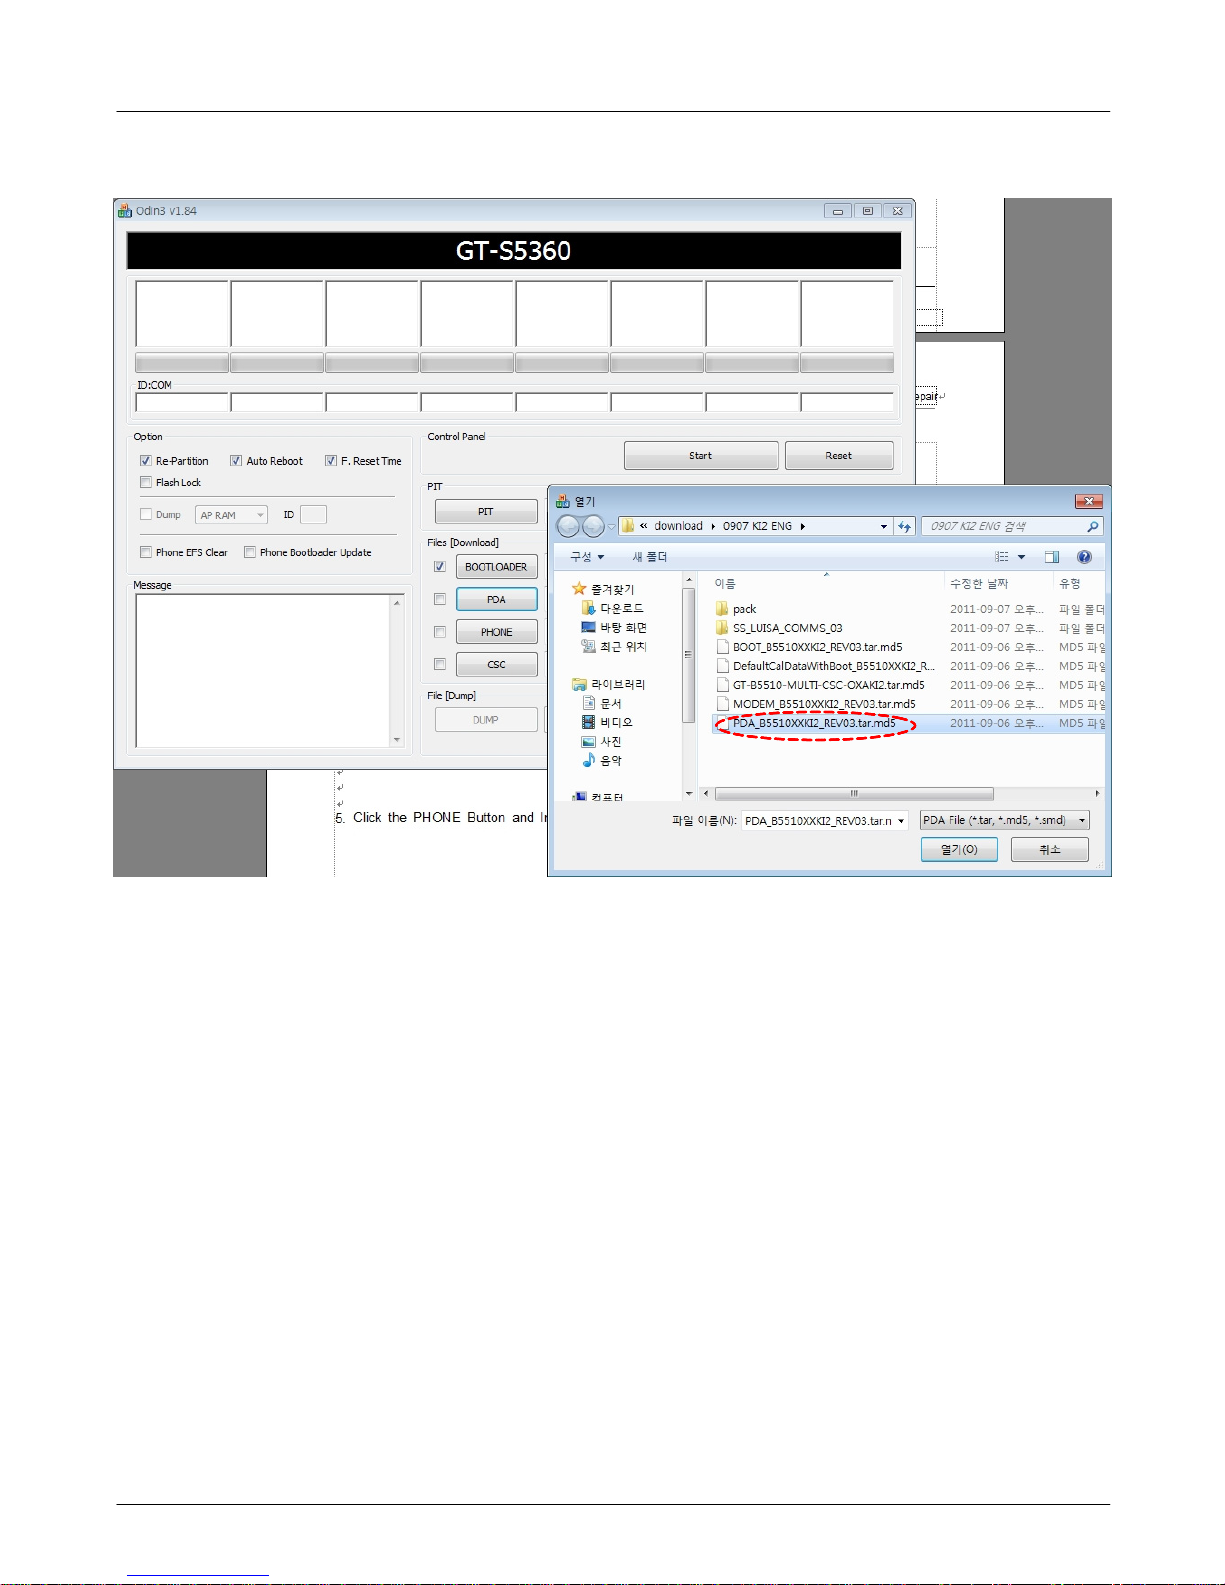1225x1585 pixels.
Task: Expand the address bar path dropdown
Action: (883, 526)
